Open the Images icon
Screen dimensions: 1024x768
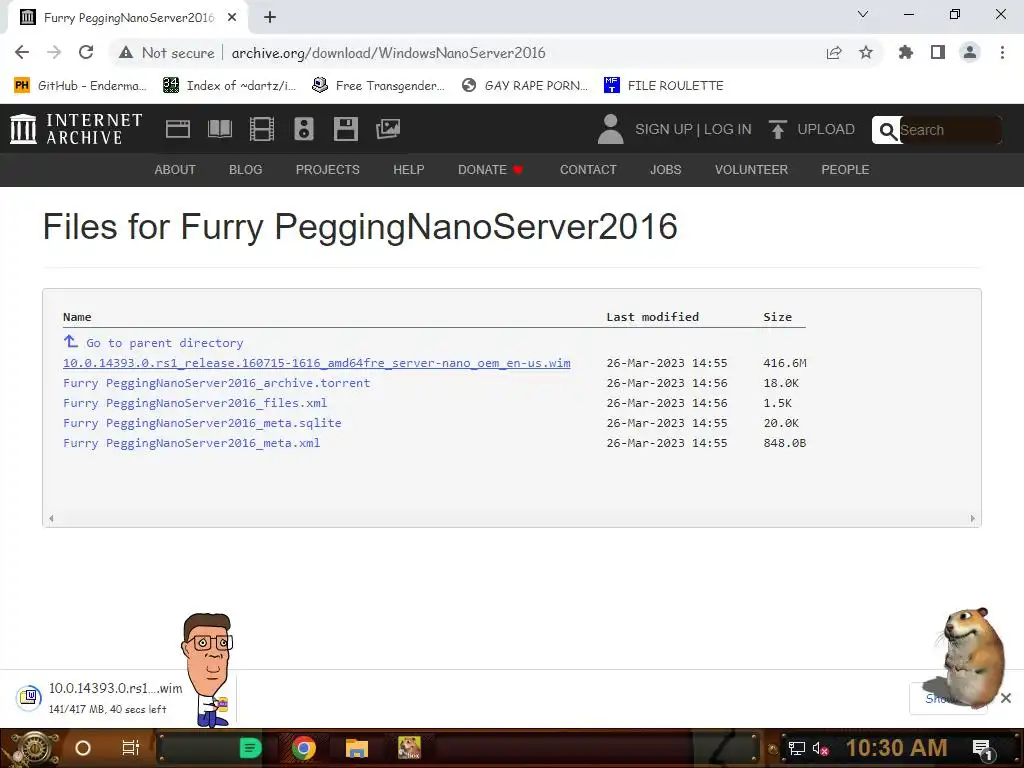point(388,129)
